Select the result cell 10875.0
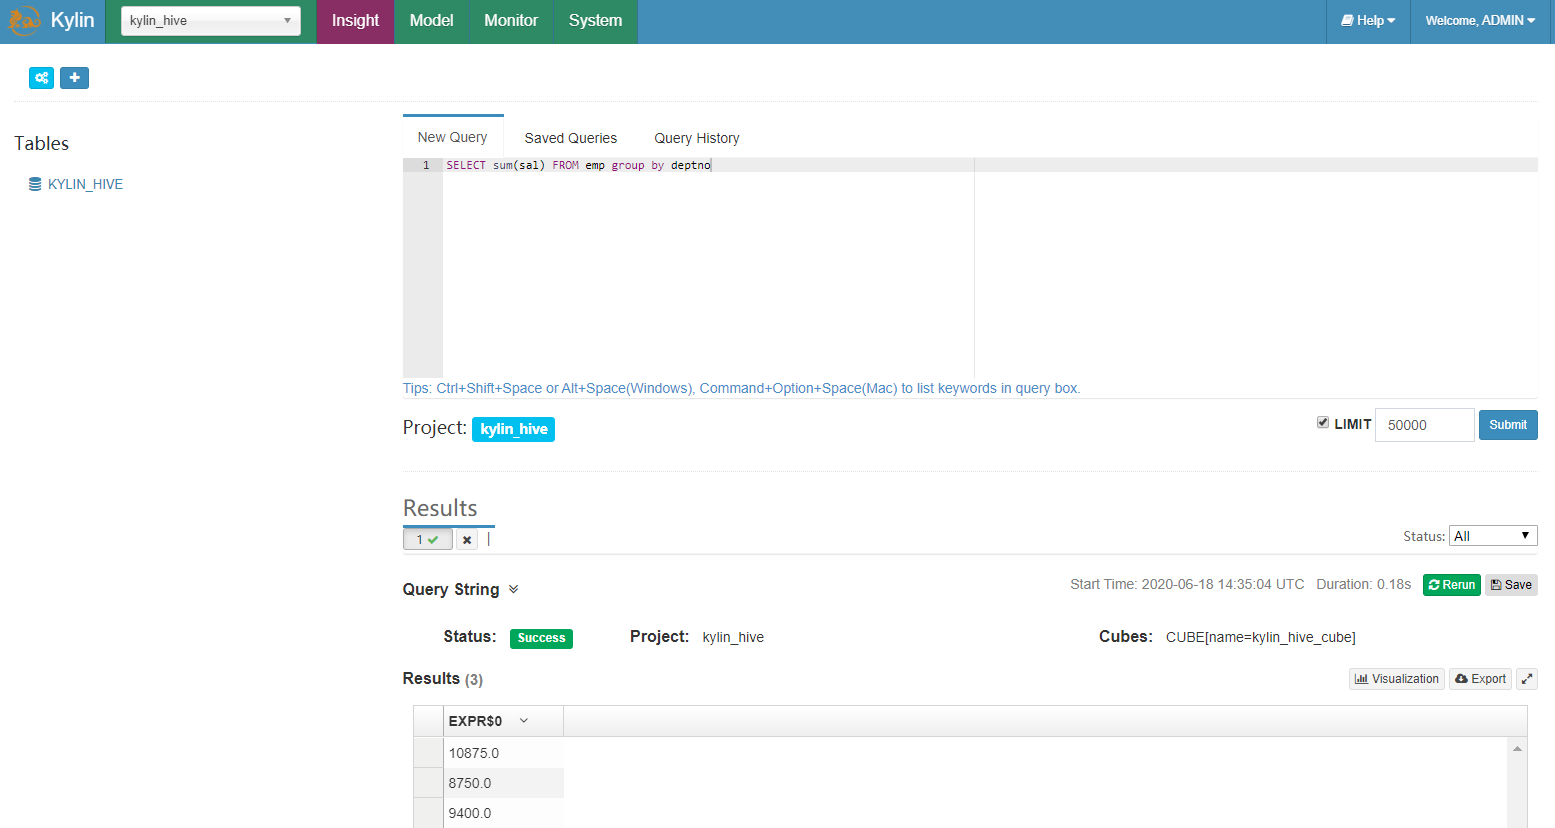1555x828 pixels. tap(503, 753)
